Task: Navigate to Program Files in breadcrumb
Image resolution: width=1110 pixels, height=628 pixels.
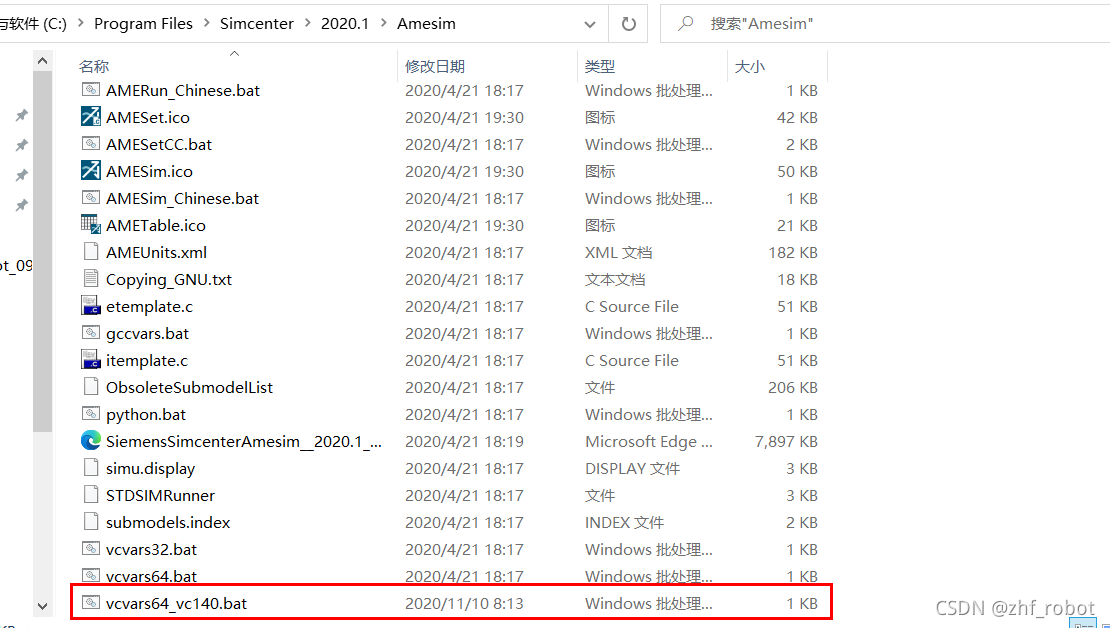Action: click(143, 23)
